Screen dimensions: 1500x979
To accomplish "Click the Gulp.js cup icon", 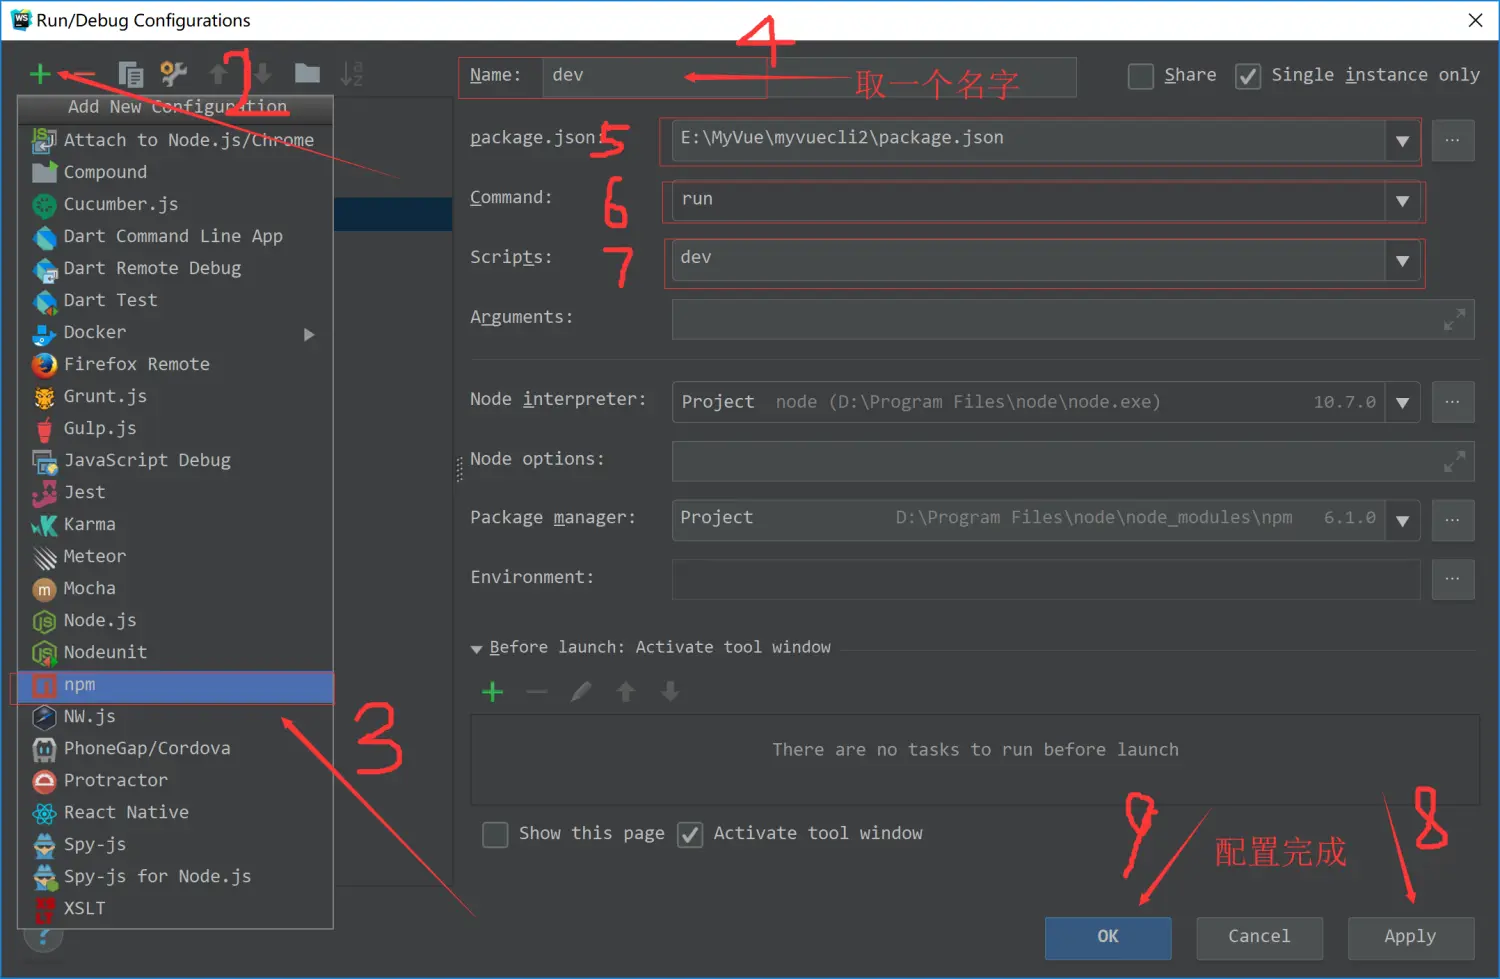I will pos(44,429).
